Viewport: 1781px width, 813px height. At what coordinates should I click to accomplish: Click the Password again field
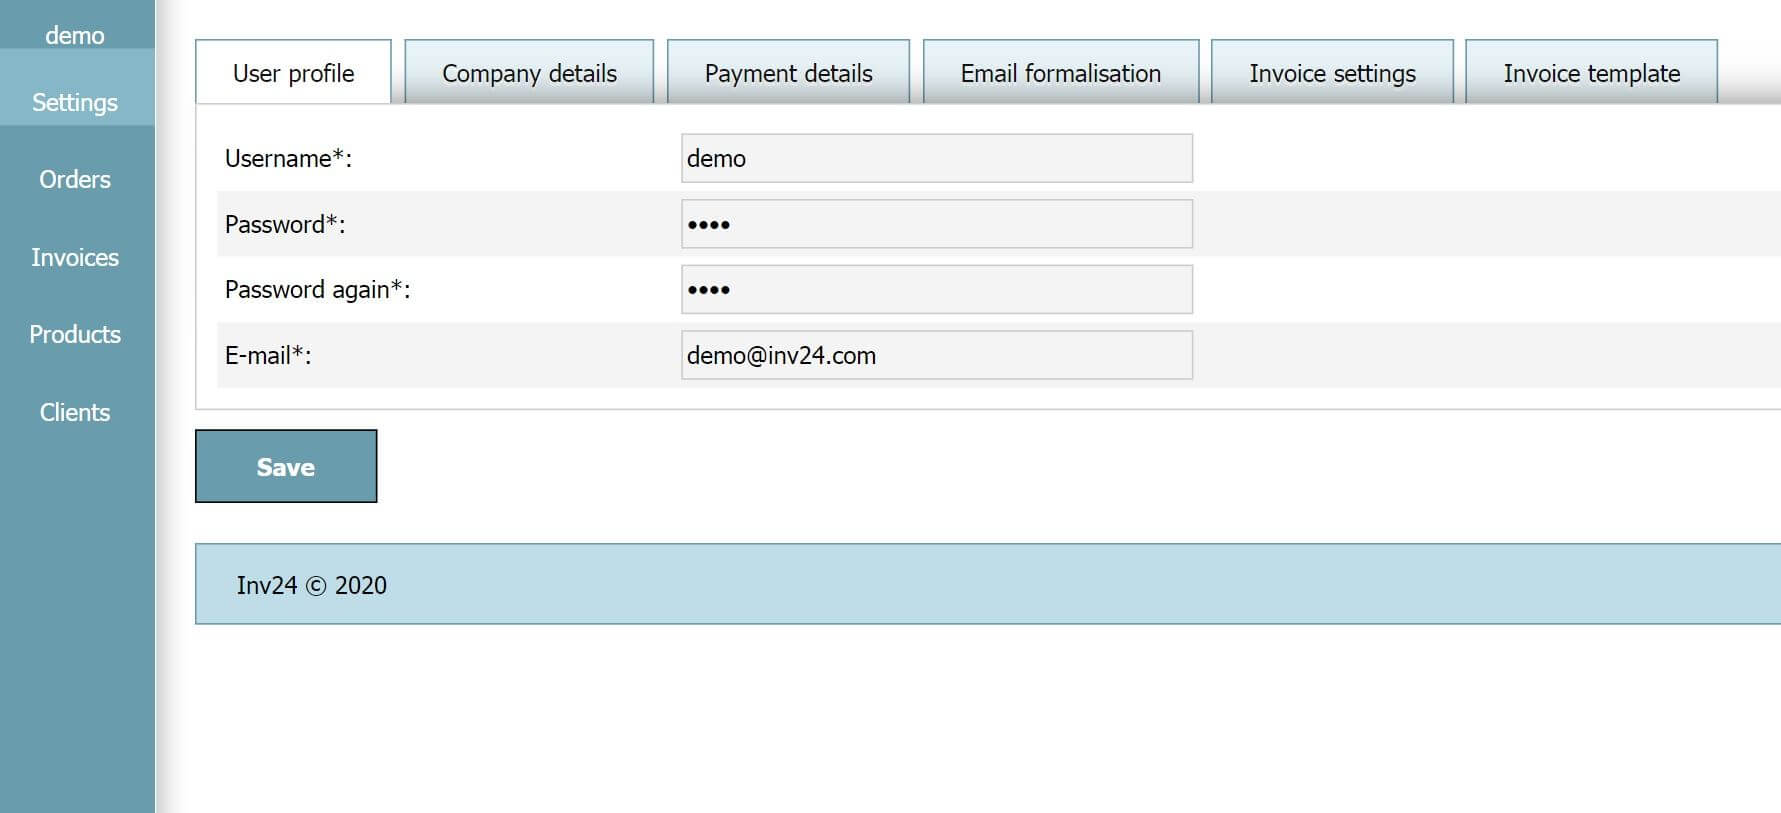937,289
